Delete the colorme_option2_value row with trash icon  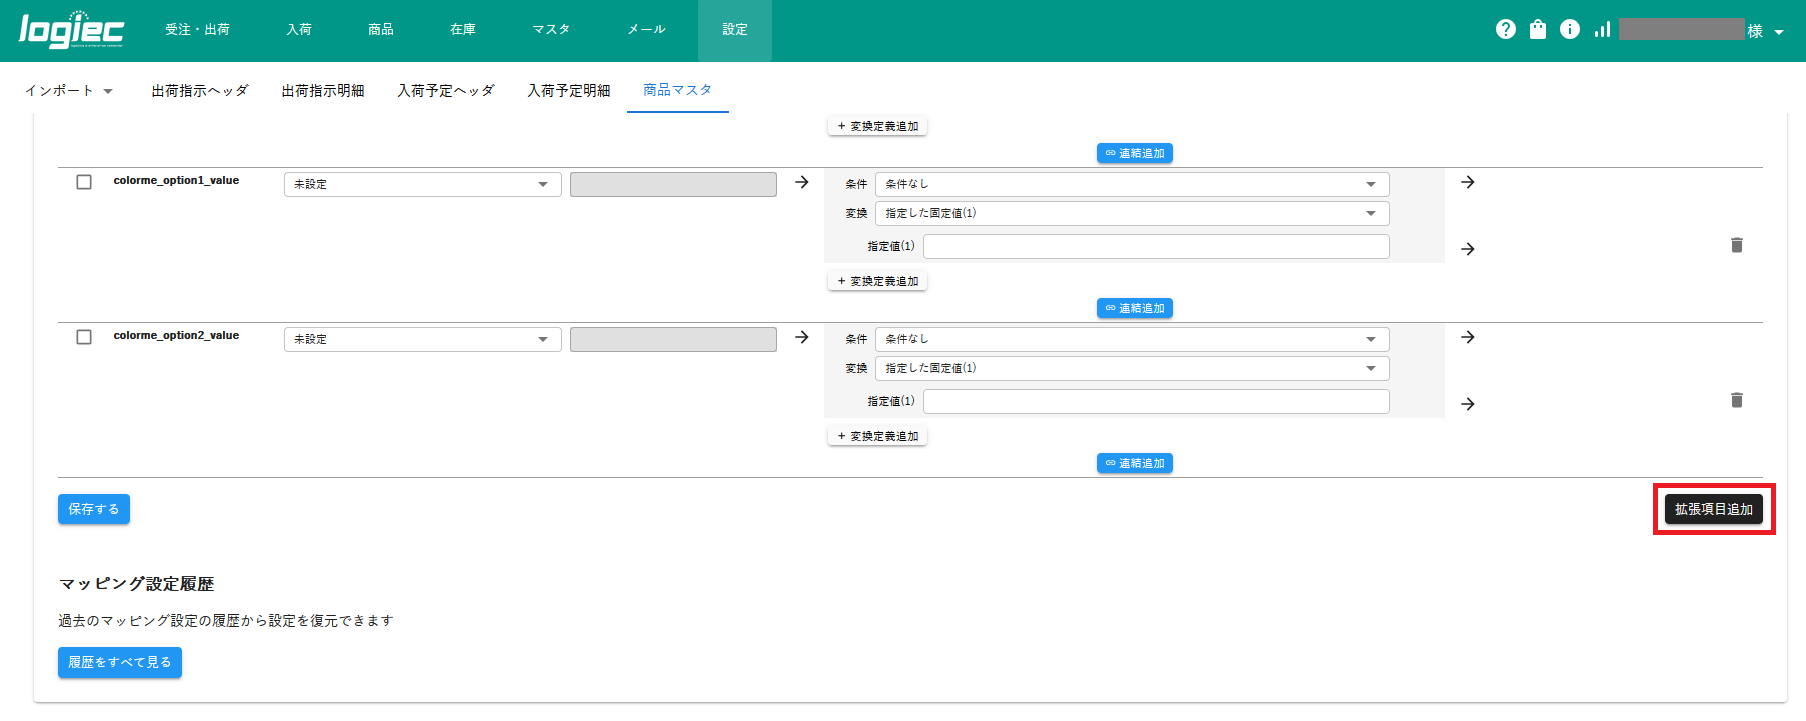1736,400
